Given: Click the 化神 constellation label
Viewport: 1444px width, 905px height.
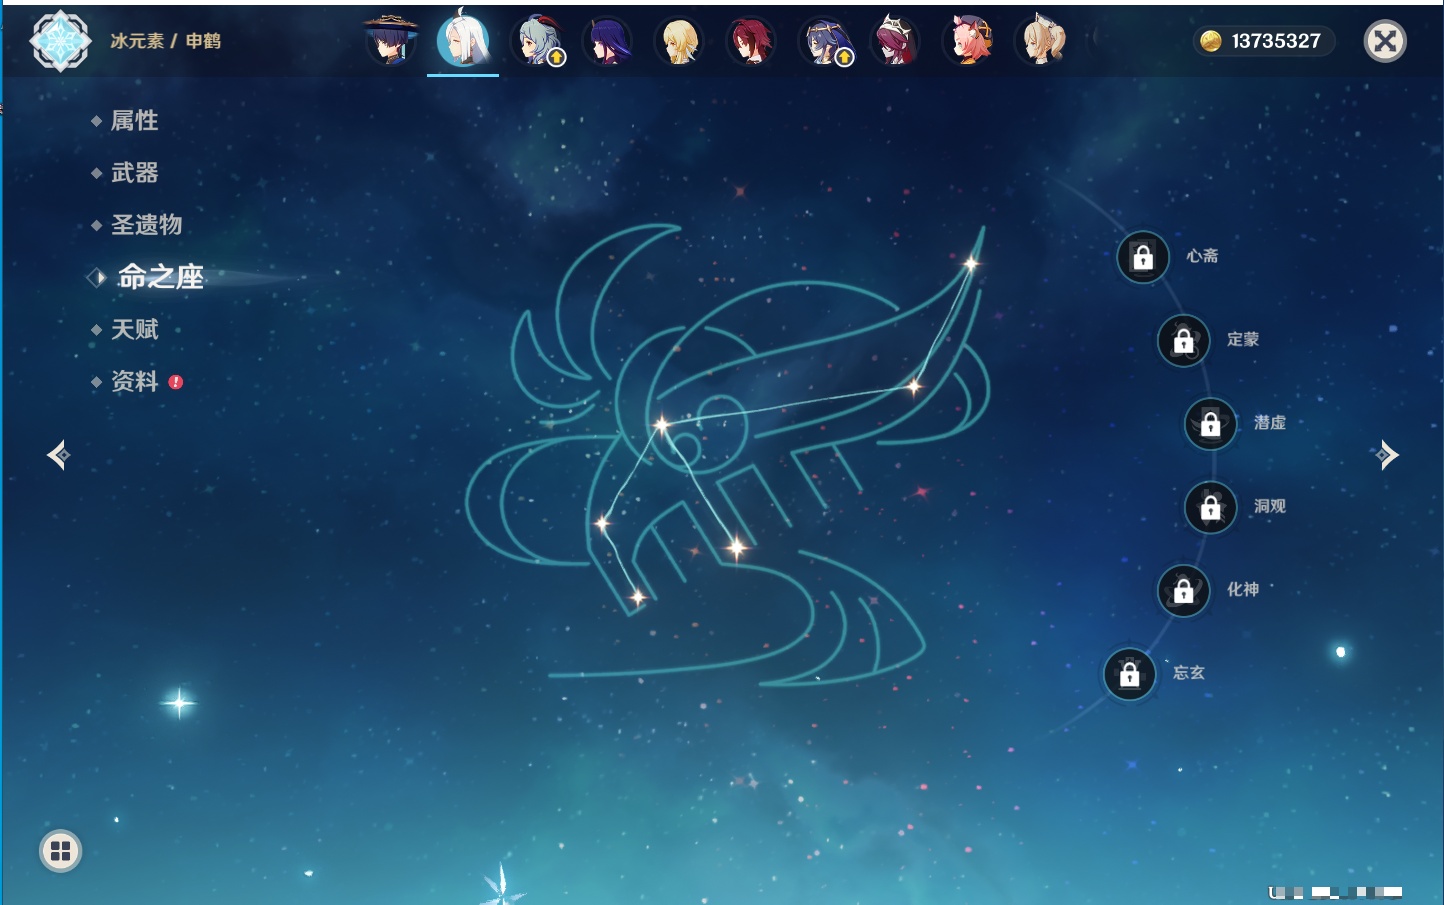Looking at the screenshot, I should (1243, 589).
